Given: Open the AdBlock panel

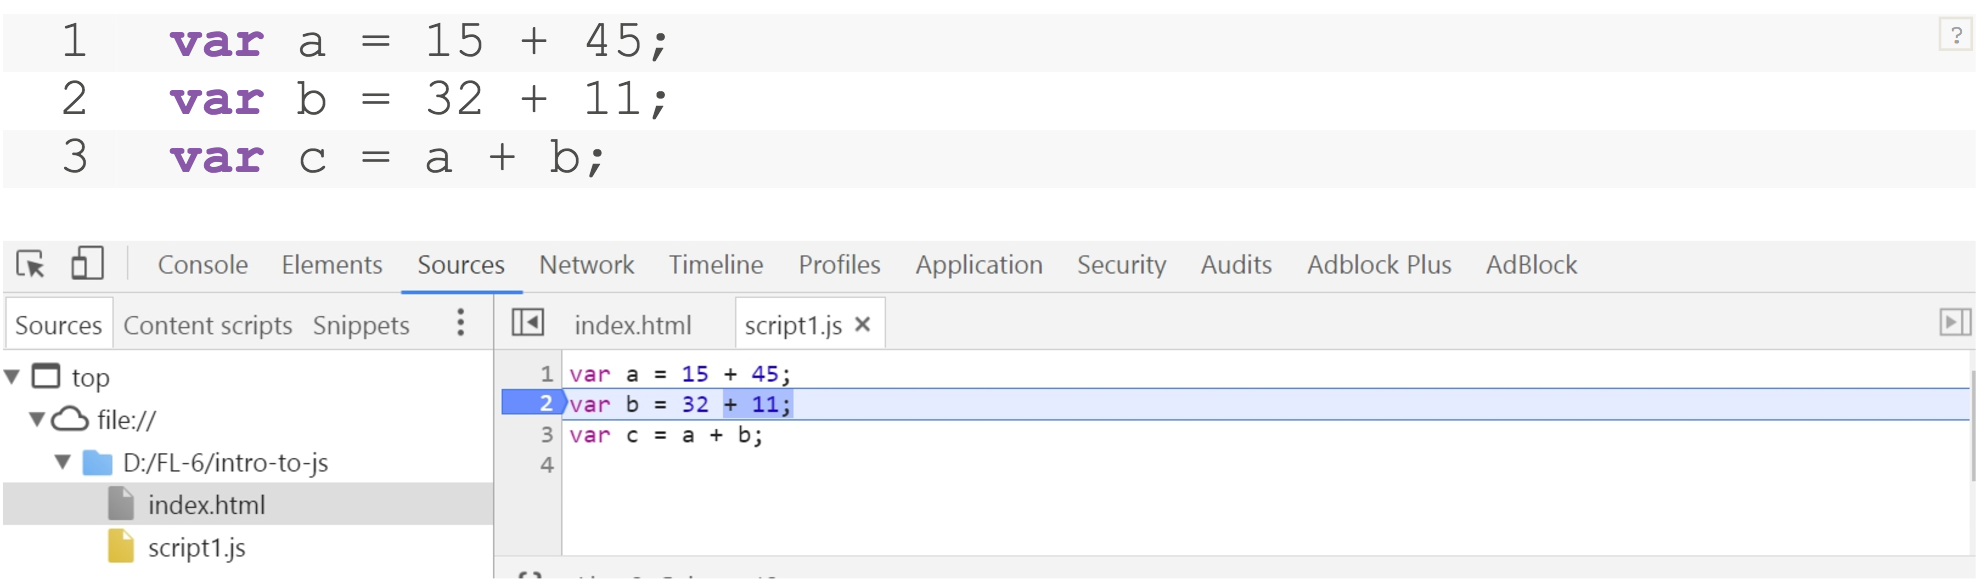Looking at the screenshot, I should (x=1531, y=265).
